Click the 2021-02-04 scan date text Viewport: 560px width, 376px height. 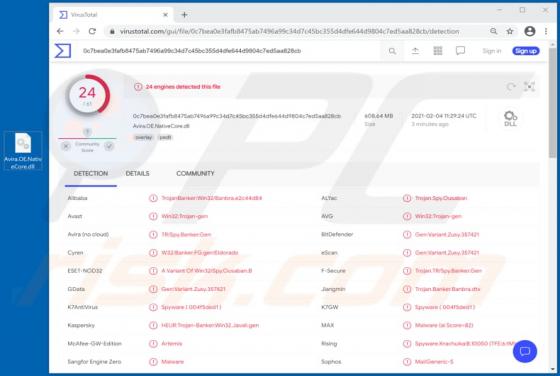point(444,116)
